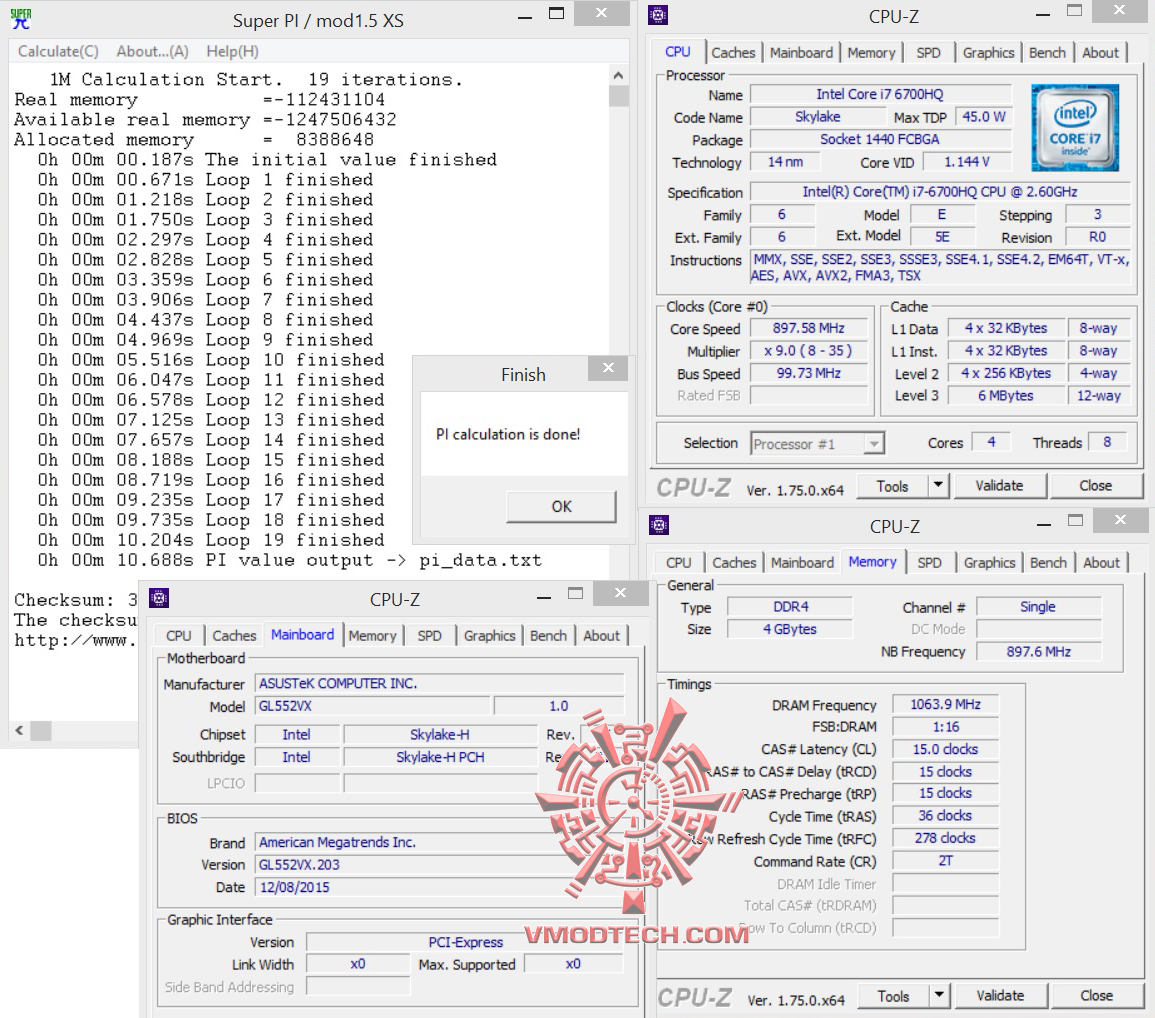Click the Level 3 cache value 6 MBytes
Screen dimensions: 1155x1018
coord(1005,396)
